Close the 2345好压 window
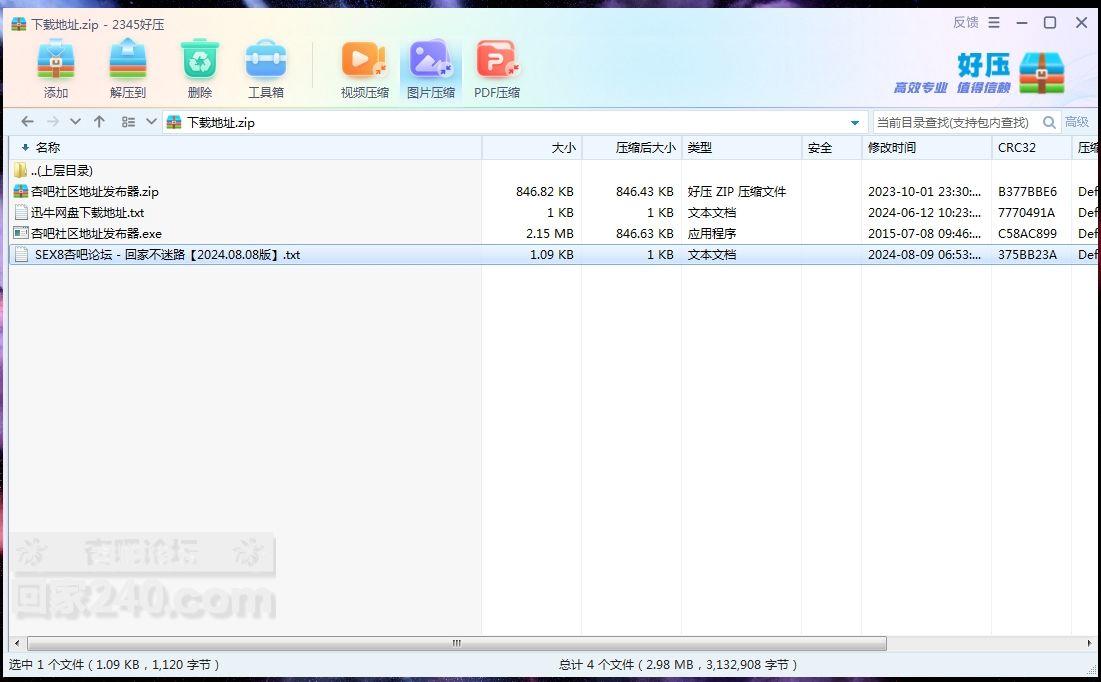Screen dimensions: 1101x682 coord(1081,22)
